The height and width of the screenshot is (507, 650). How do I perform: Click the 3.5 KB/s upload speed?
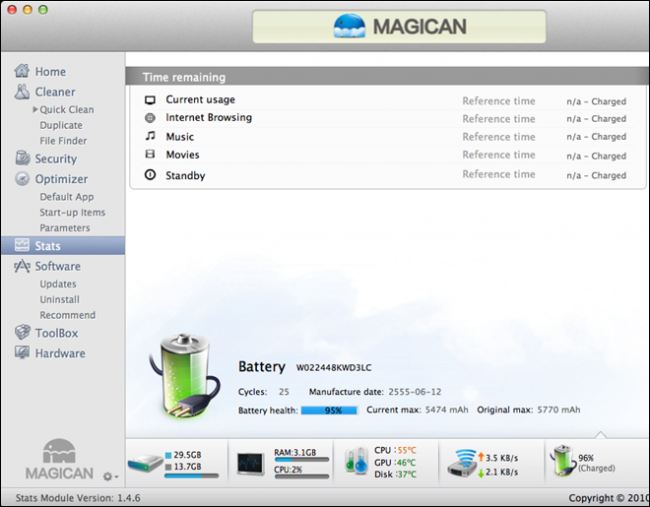[x=502, y=458]
